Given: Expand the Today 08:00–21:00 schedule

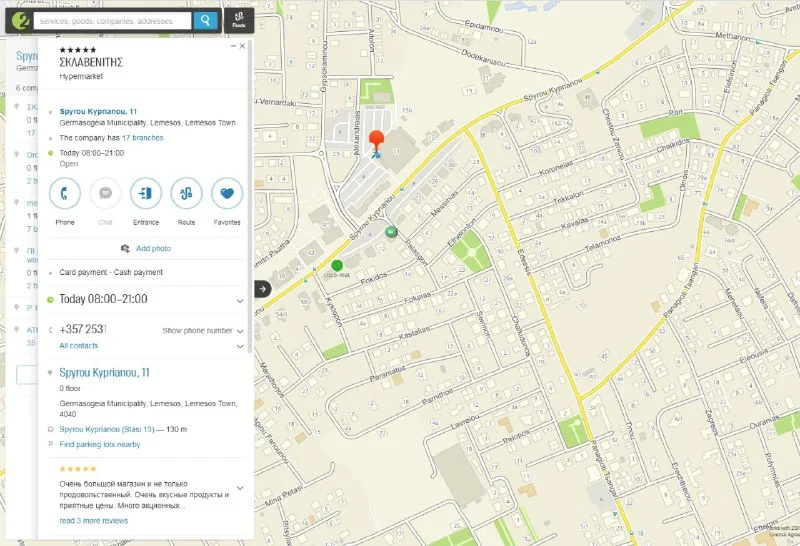Looking at the screenshot, I should coord(240,300).
